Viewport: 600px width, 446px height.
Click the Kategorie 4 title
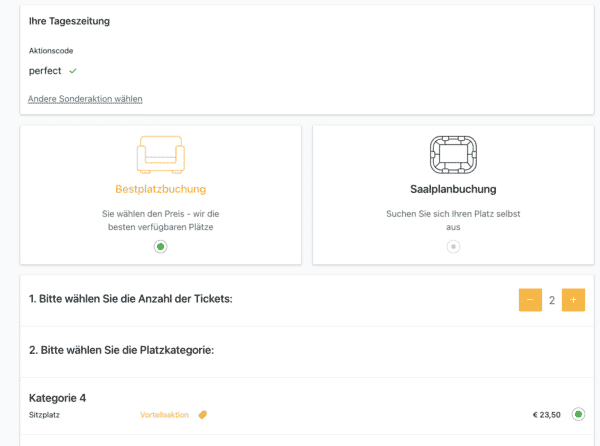57,398
